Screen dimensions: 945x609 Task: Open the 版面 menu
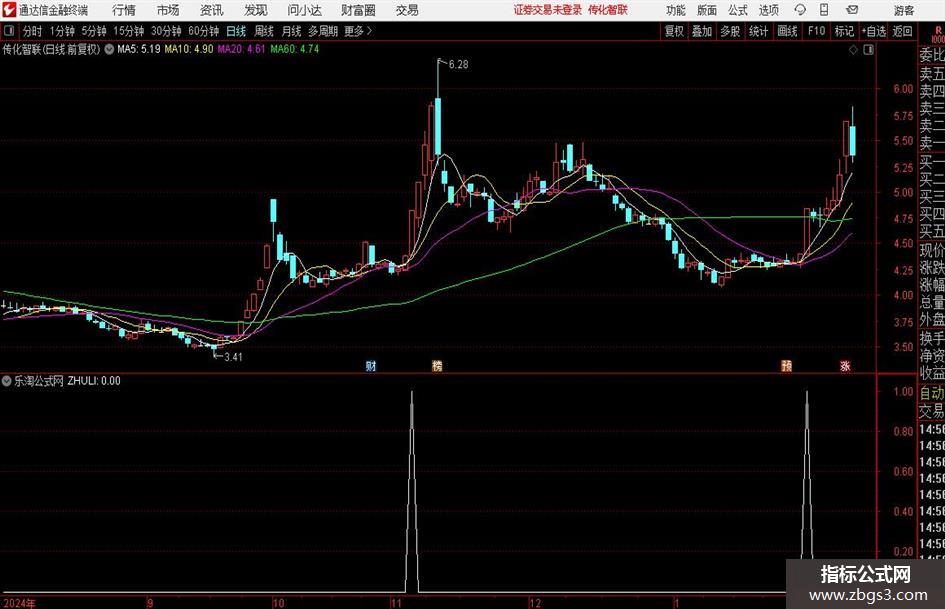tap(707, 10)
